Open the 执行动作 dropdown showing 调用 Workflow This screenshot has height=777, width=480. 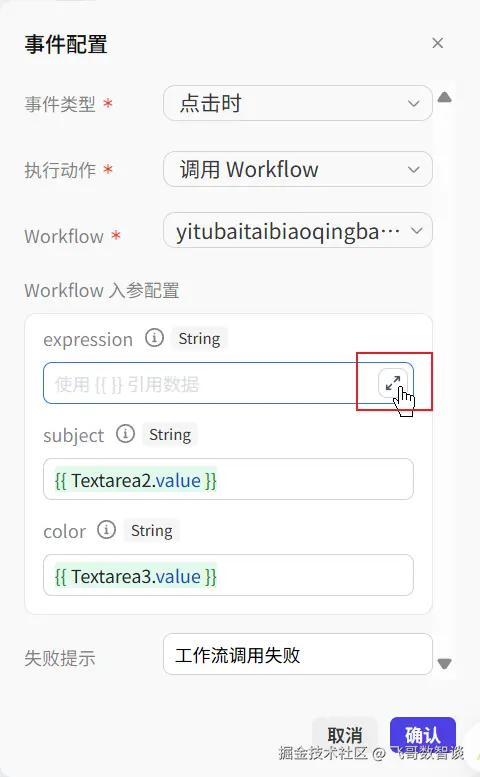pos(298,169)
